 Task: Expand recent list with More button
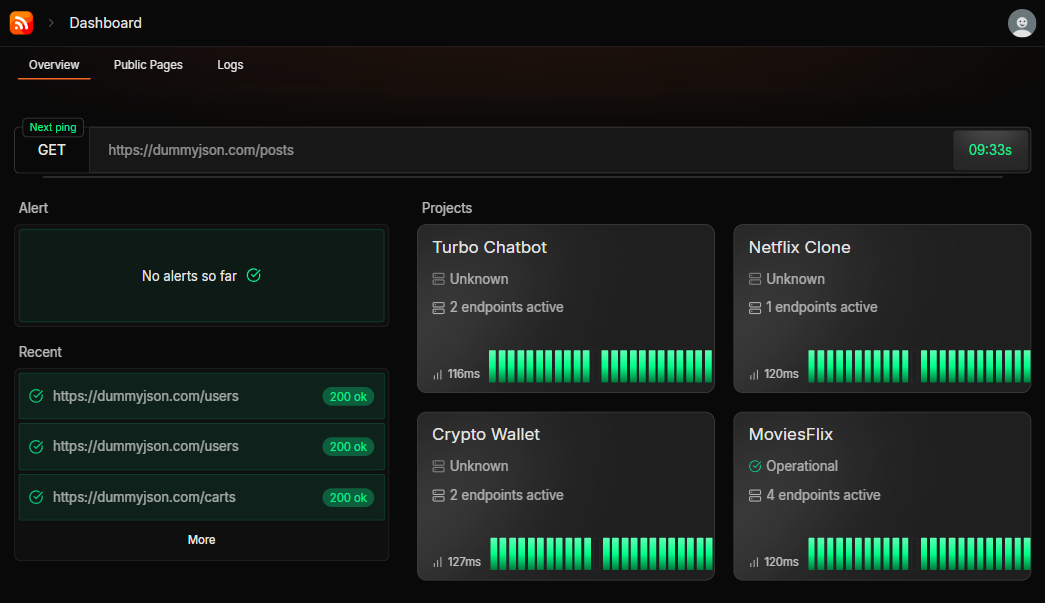pyautogui.click(x=201, y=540)
